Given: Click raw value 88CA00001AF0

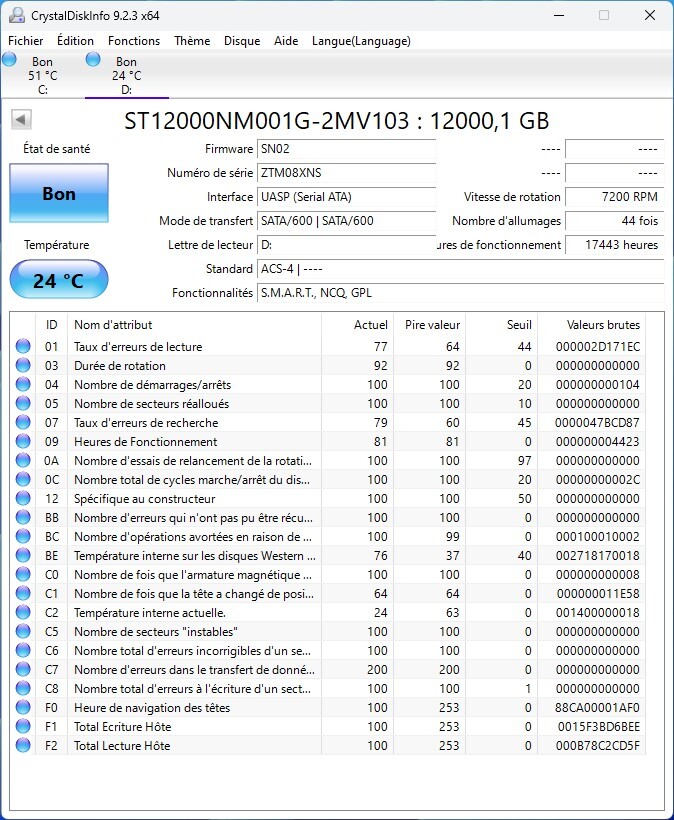Looking at the screenshot, I should point(597,708).
